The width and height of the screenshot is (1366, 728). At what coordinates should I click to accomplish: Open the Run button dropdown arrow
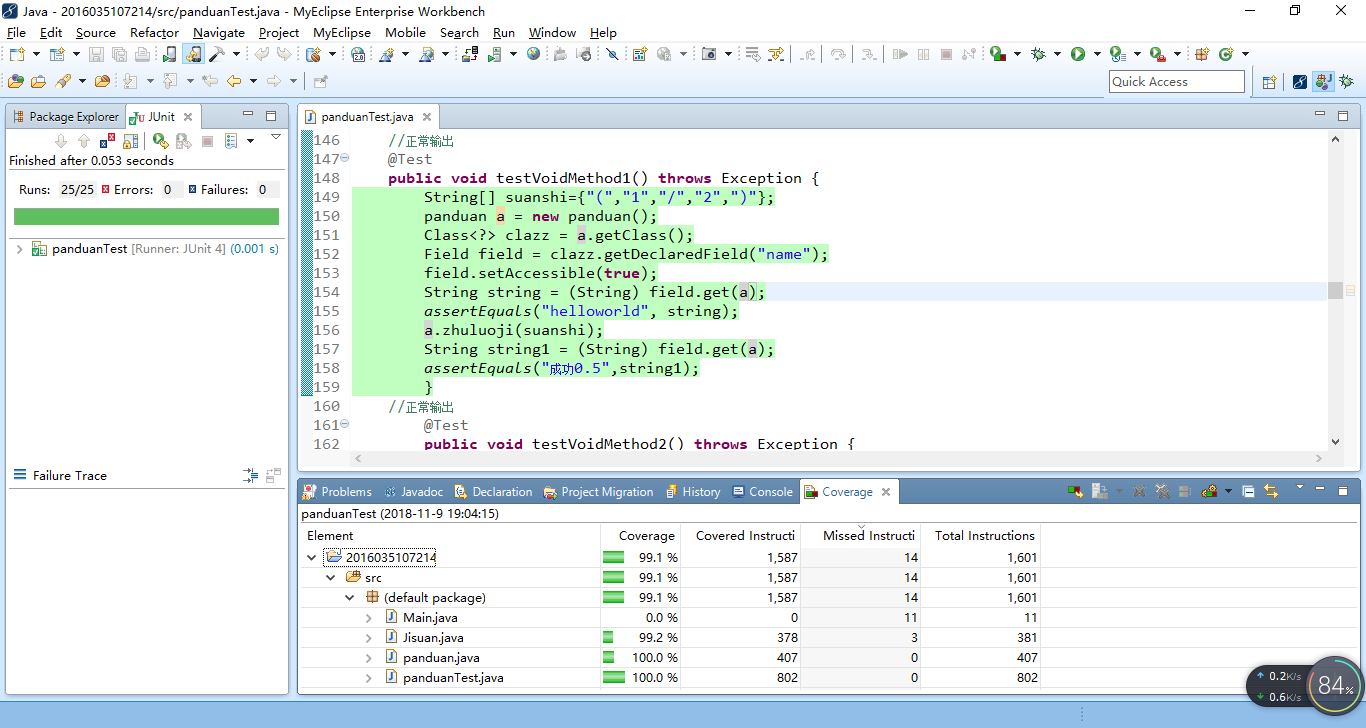pyautogui.click(x=1097, y=54)
